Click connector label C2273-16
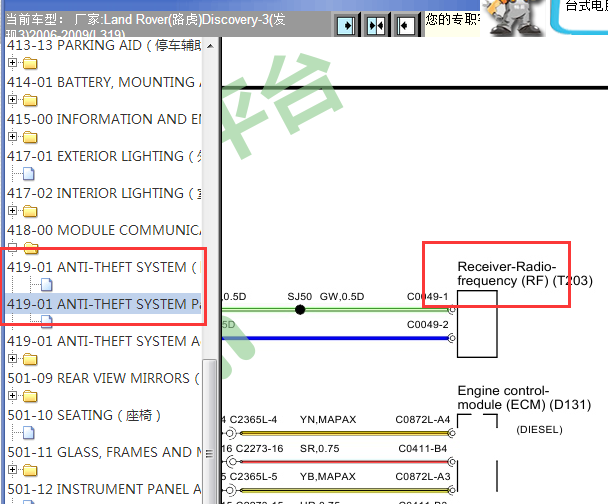608x504 pixels. tap(259, 449)
